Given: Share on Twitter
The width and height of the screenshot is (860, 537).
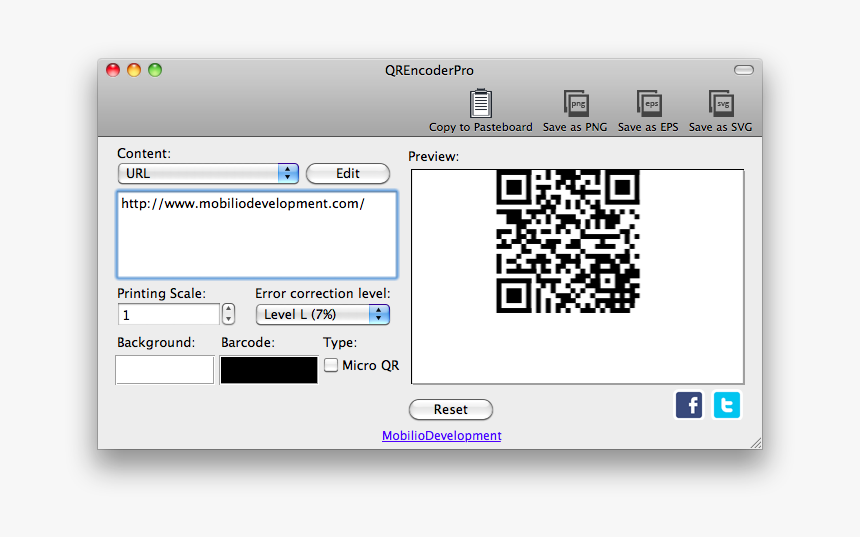Looking at the screenshot, I should click(727, 405).
